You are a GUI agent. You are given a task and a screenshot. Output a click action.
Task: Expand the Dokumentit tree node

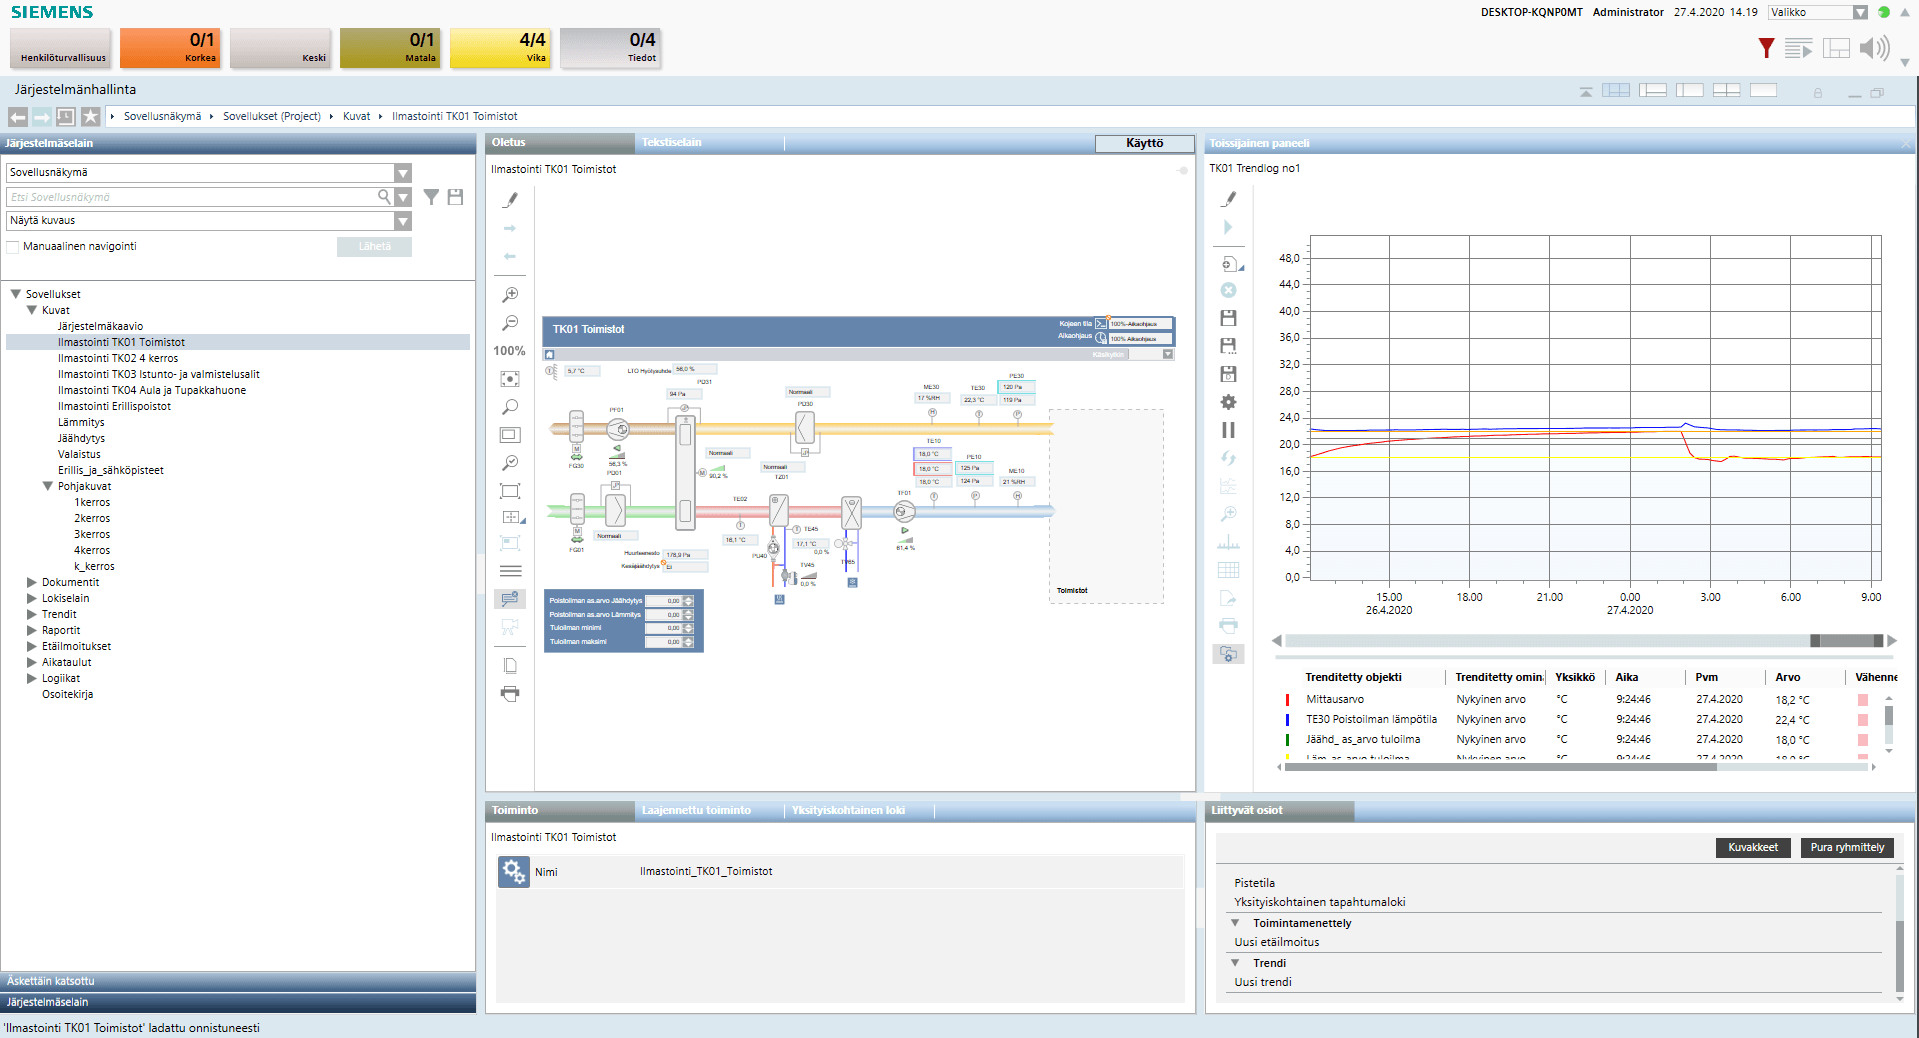32,582
